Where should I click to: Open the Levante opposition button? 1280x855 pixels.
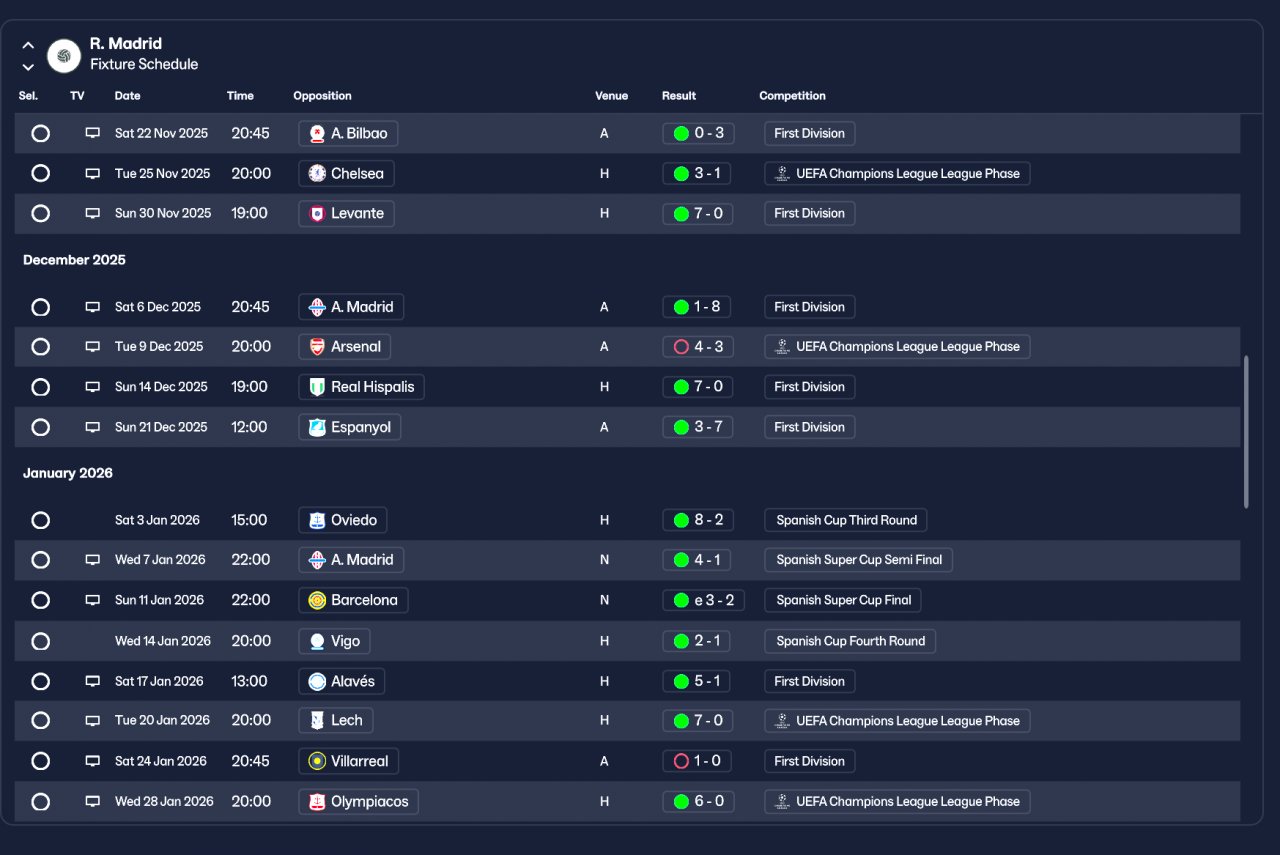(x=346, y=213)
